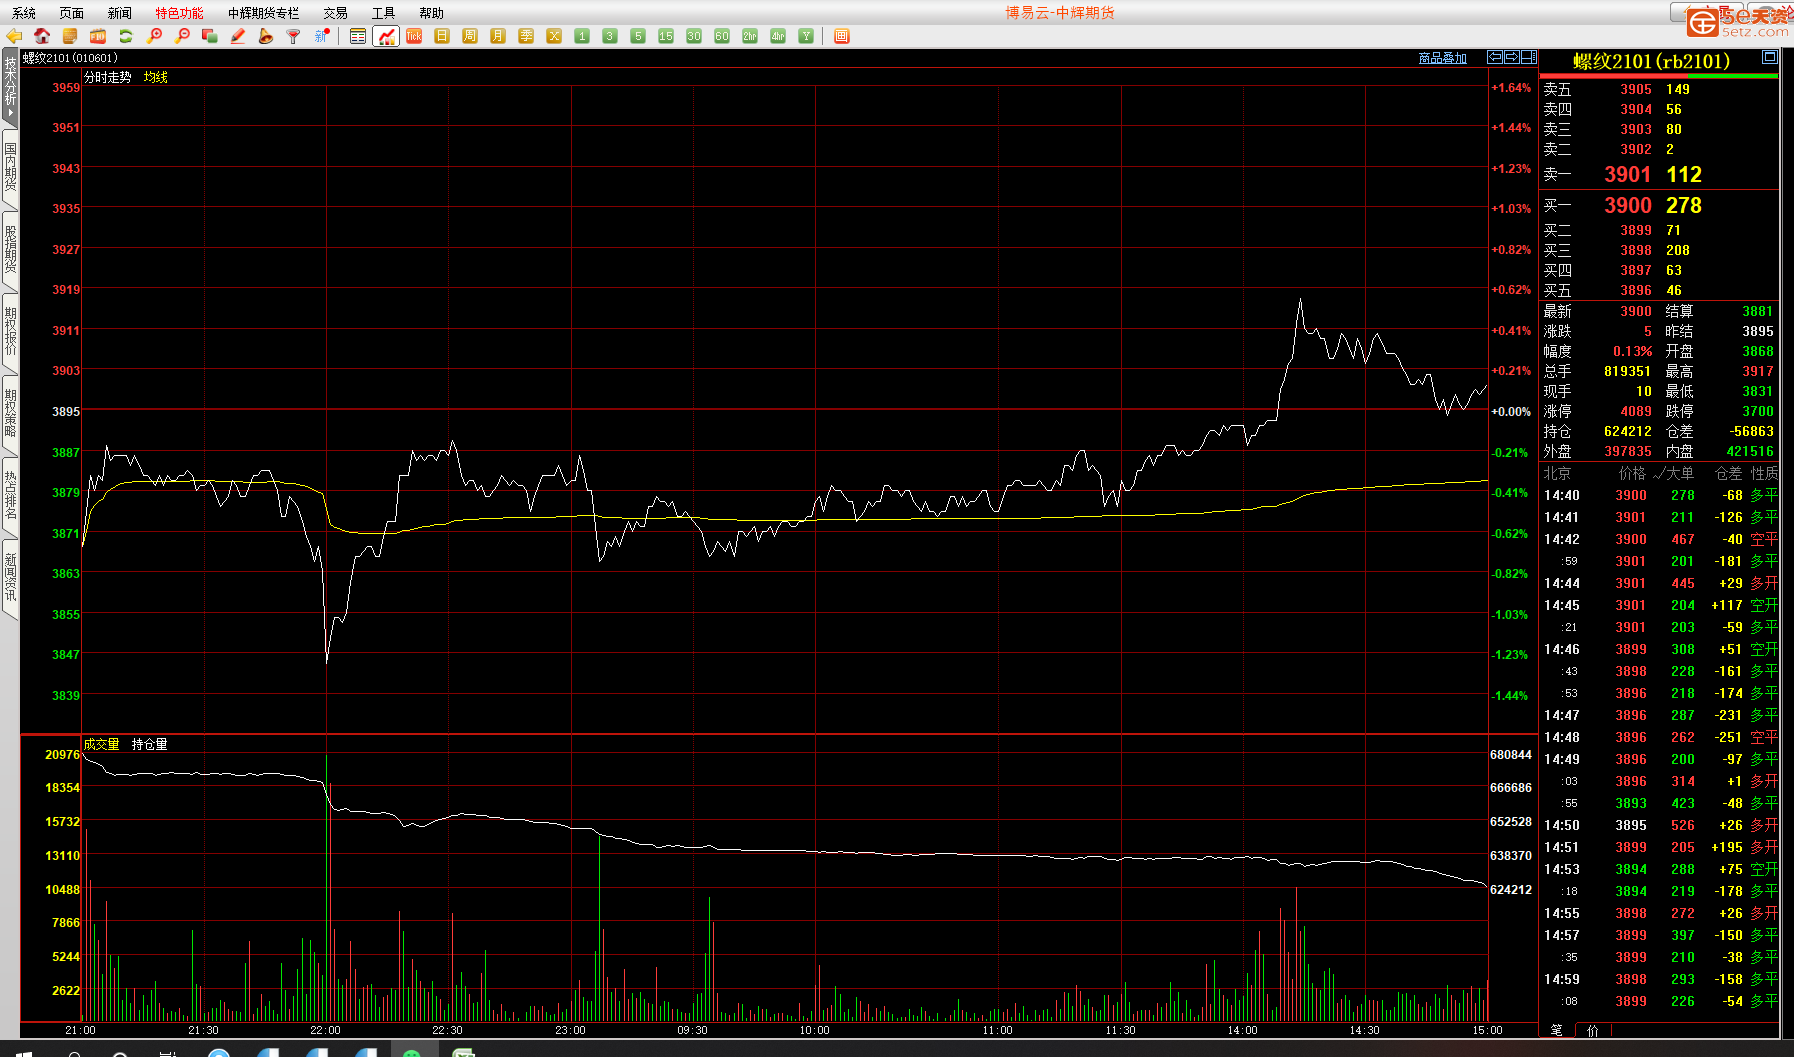Click the green refresh arrows icon

coord(126,36)
